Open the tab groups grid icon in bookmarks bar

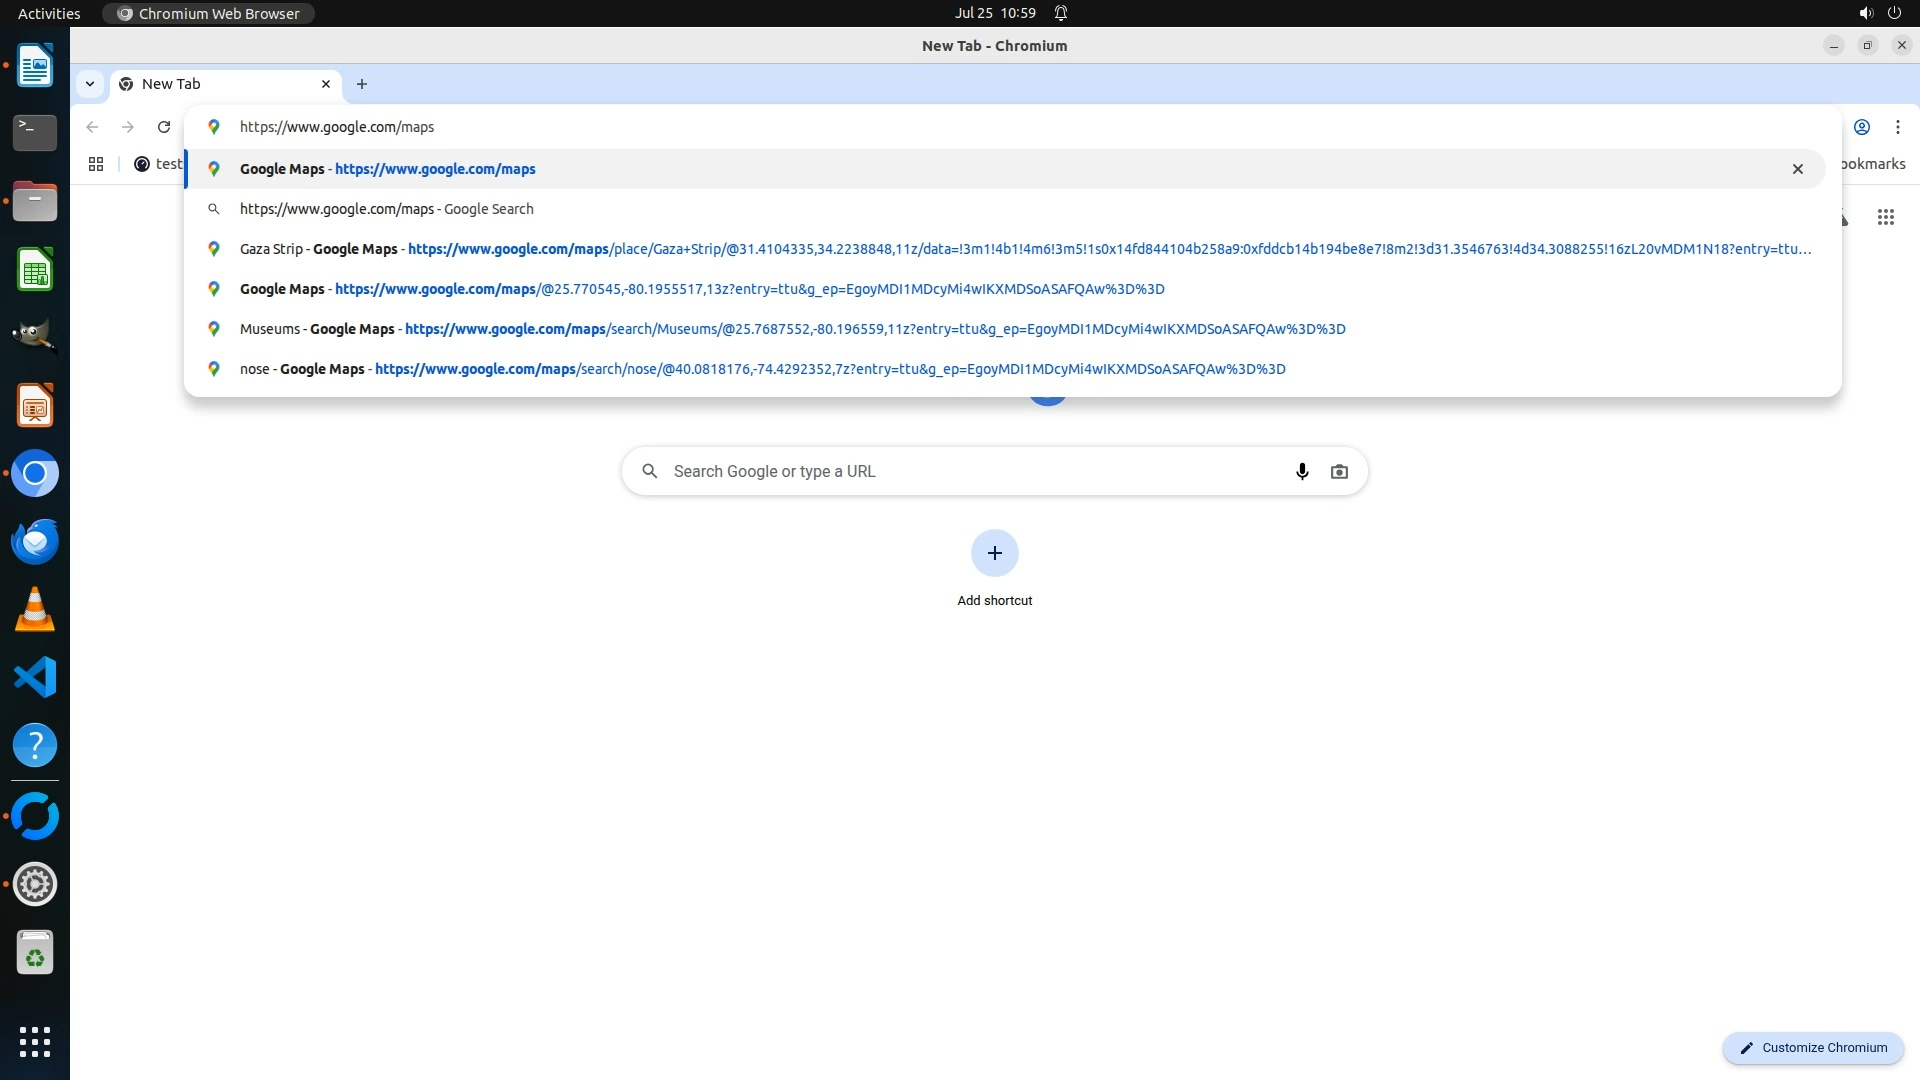[x=96, y=164]
